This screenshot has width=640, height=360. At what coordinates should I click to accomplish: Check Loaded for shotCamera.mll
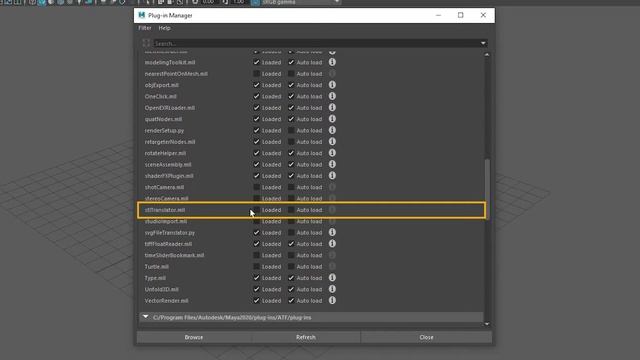click(x=256, y=187)
